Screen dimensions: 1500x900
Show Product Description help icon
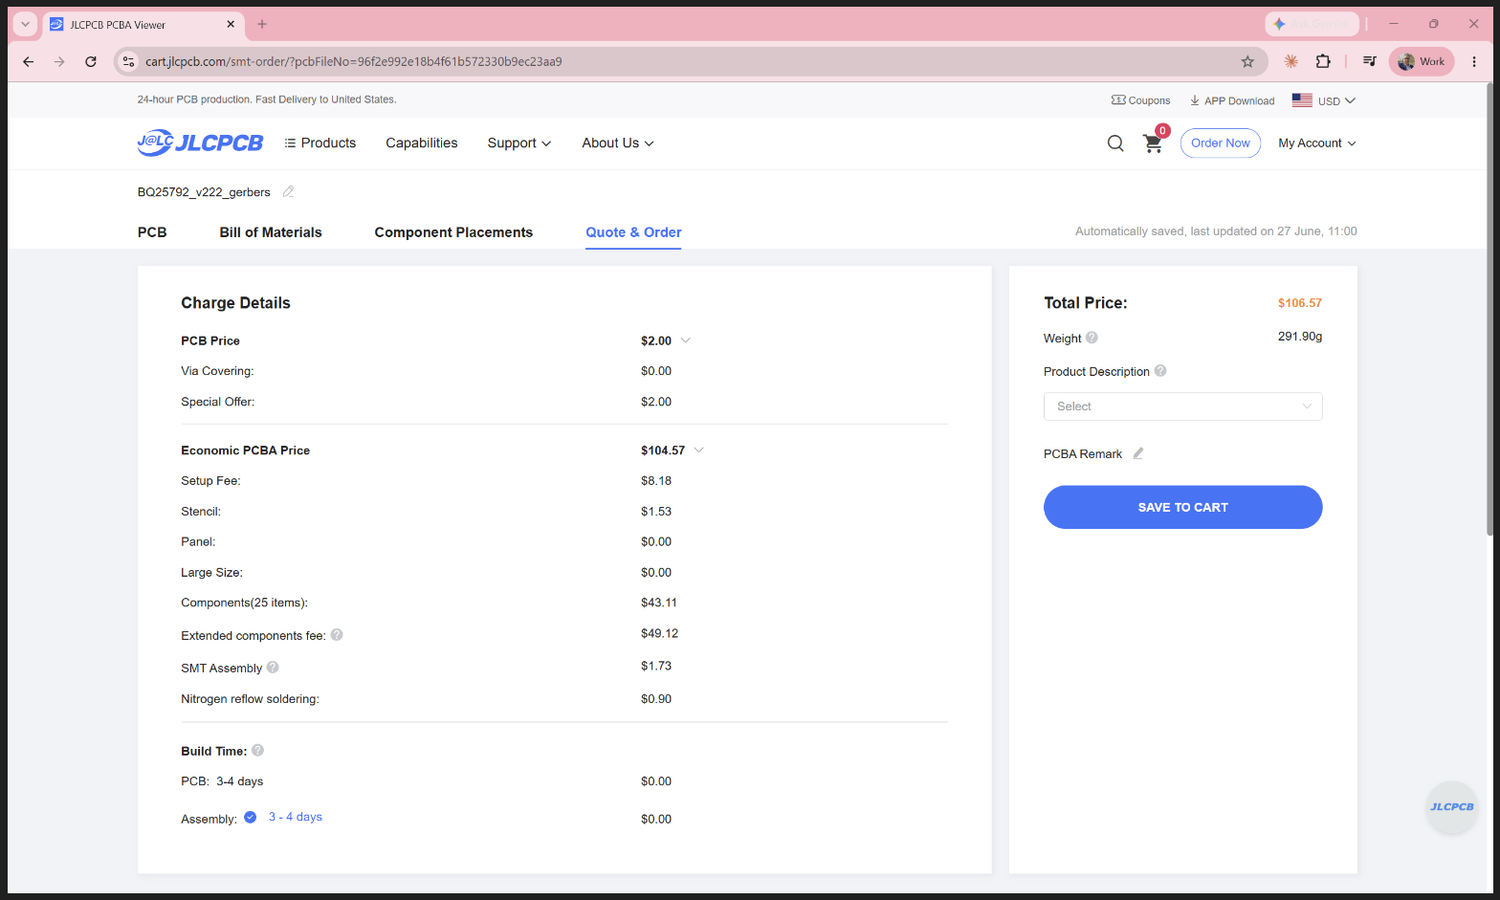[1160, 371]
